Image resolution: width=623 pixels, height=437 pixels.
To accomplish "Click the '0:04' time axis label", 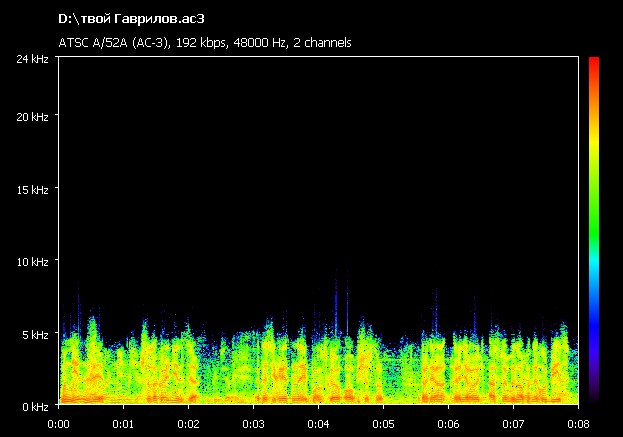I will coord(318,424).
